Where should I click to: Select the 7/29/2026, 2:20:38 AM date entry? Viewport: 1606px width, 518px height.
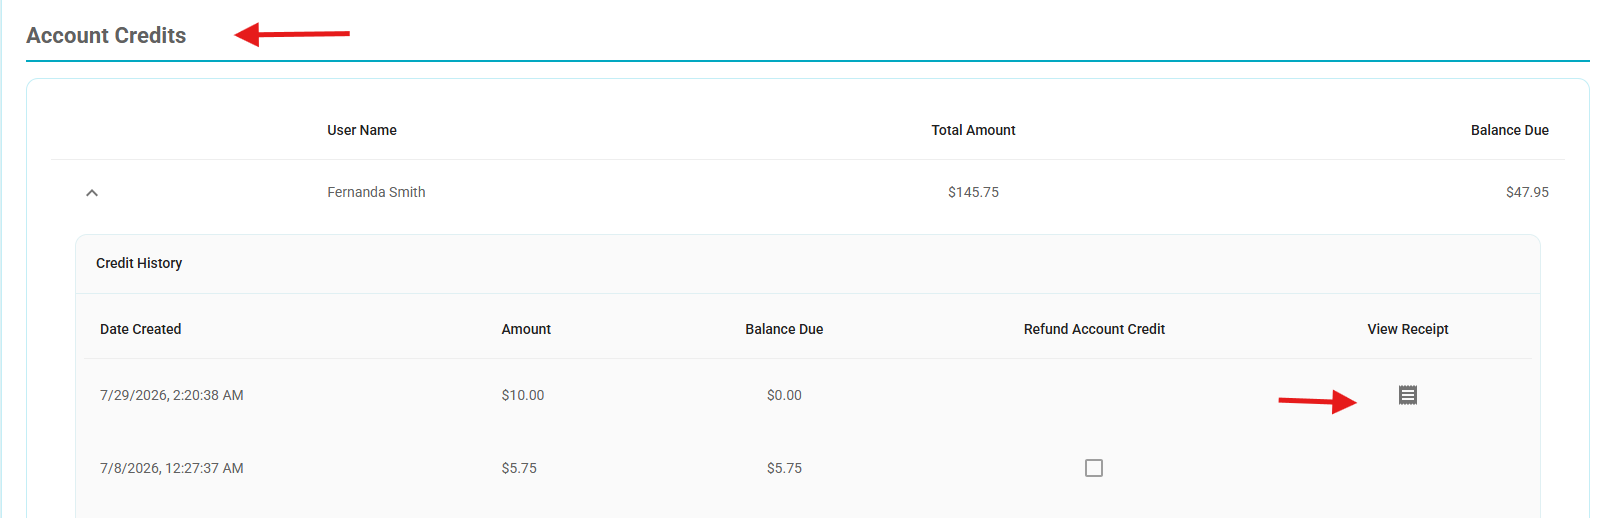pyautogui.click(x=172, y=395)
